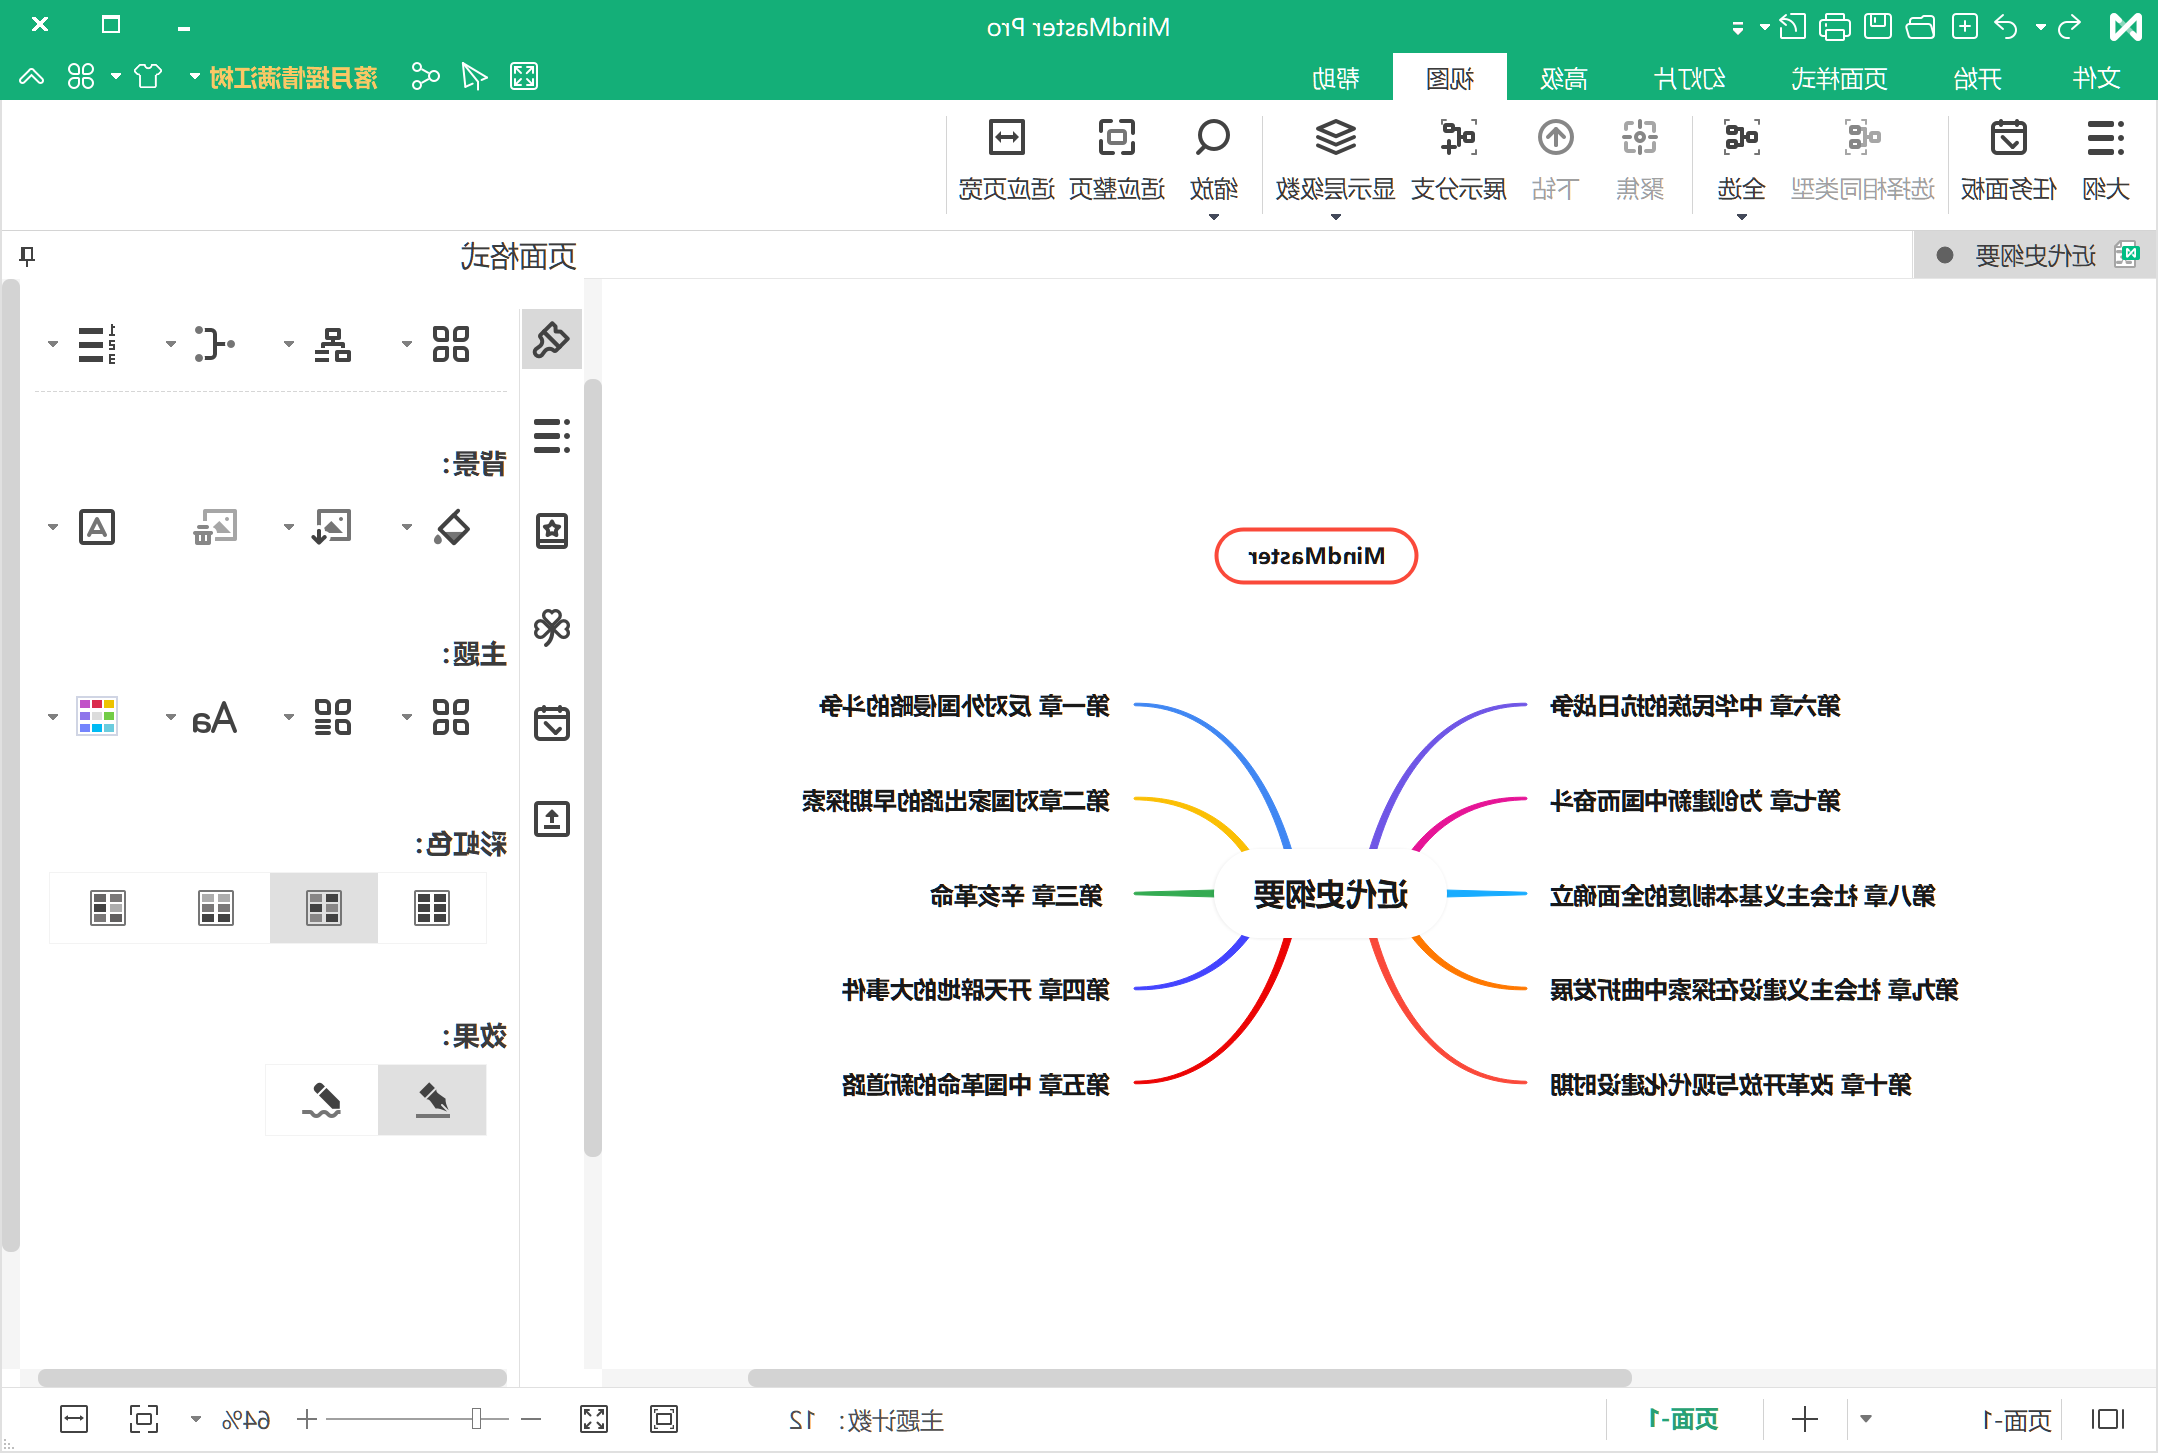Click the 展示分支 show-branch icon
This screenshot has width=2158, height=1453.
pyautogui.click(x=1458, y=138)
